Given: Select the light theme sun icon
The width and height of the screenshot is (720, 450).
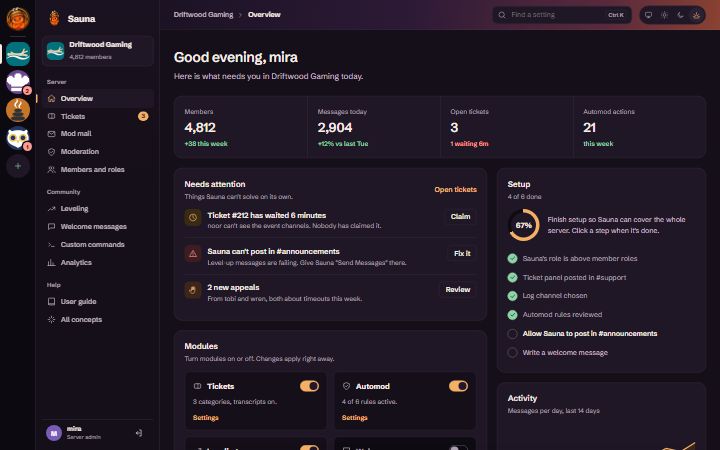Looking at the screenshot, I should pos(664,15).
